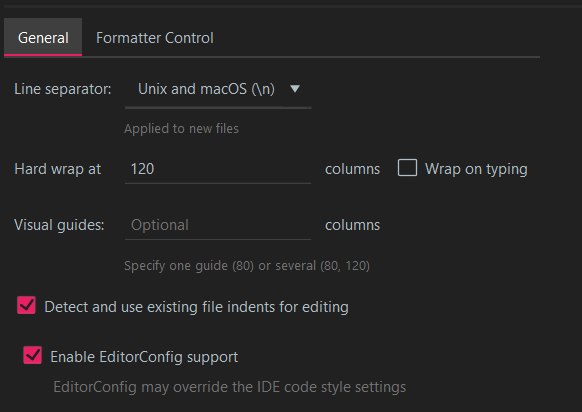Image resolution: width=582 pixels, height=412 pixels.
Task: Click the Line separator label
Action: [x=63, y=89]
